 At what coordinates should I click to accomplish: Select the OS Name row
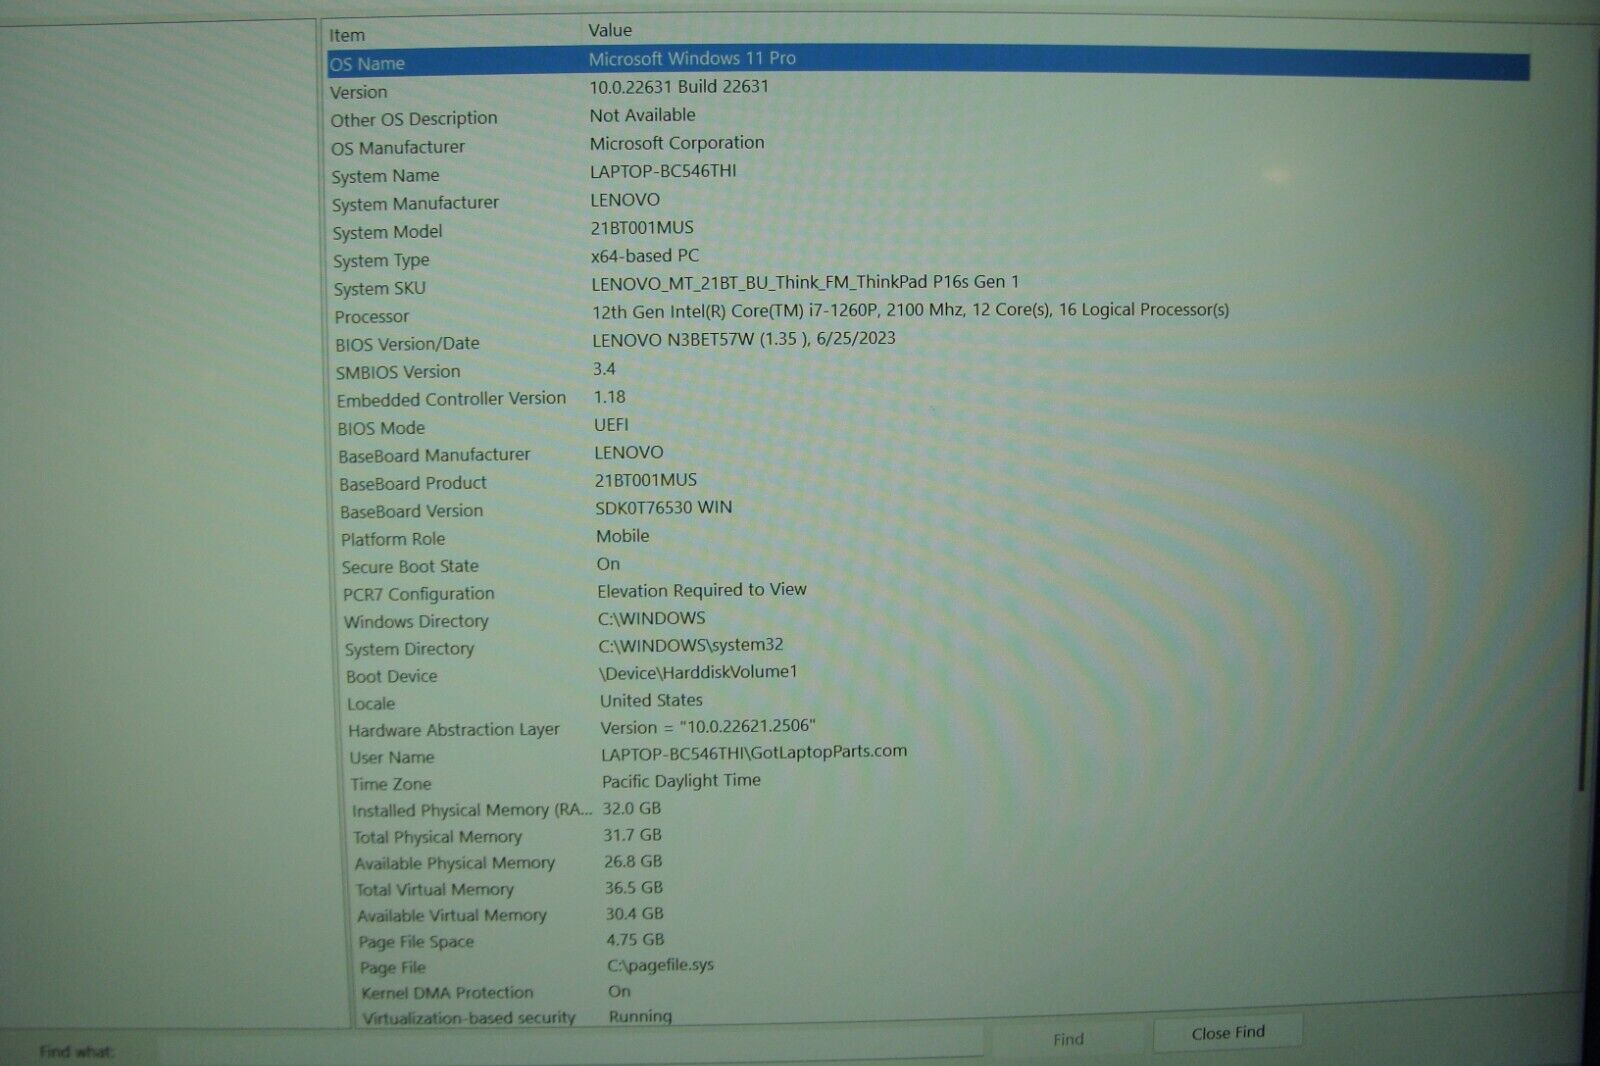[x=928, y=62]
